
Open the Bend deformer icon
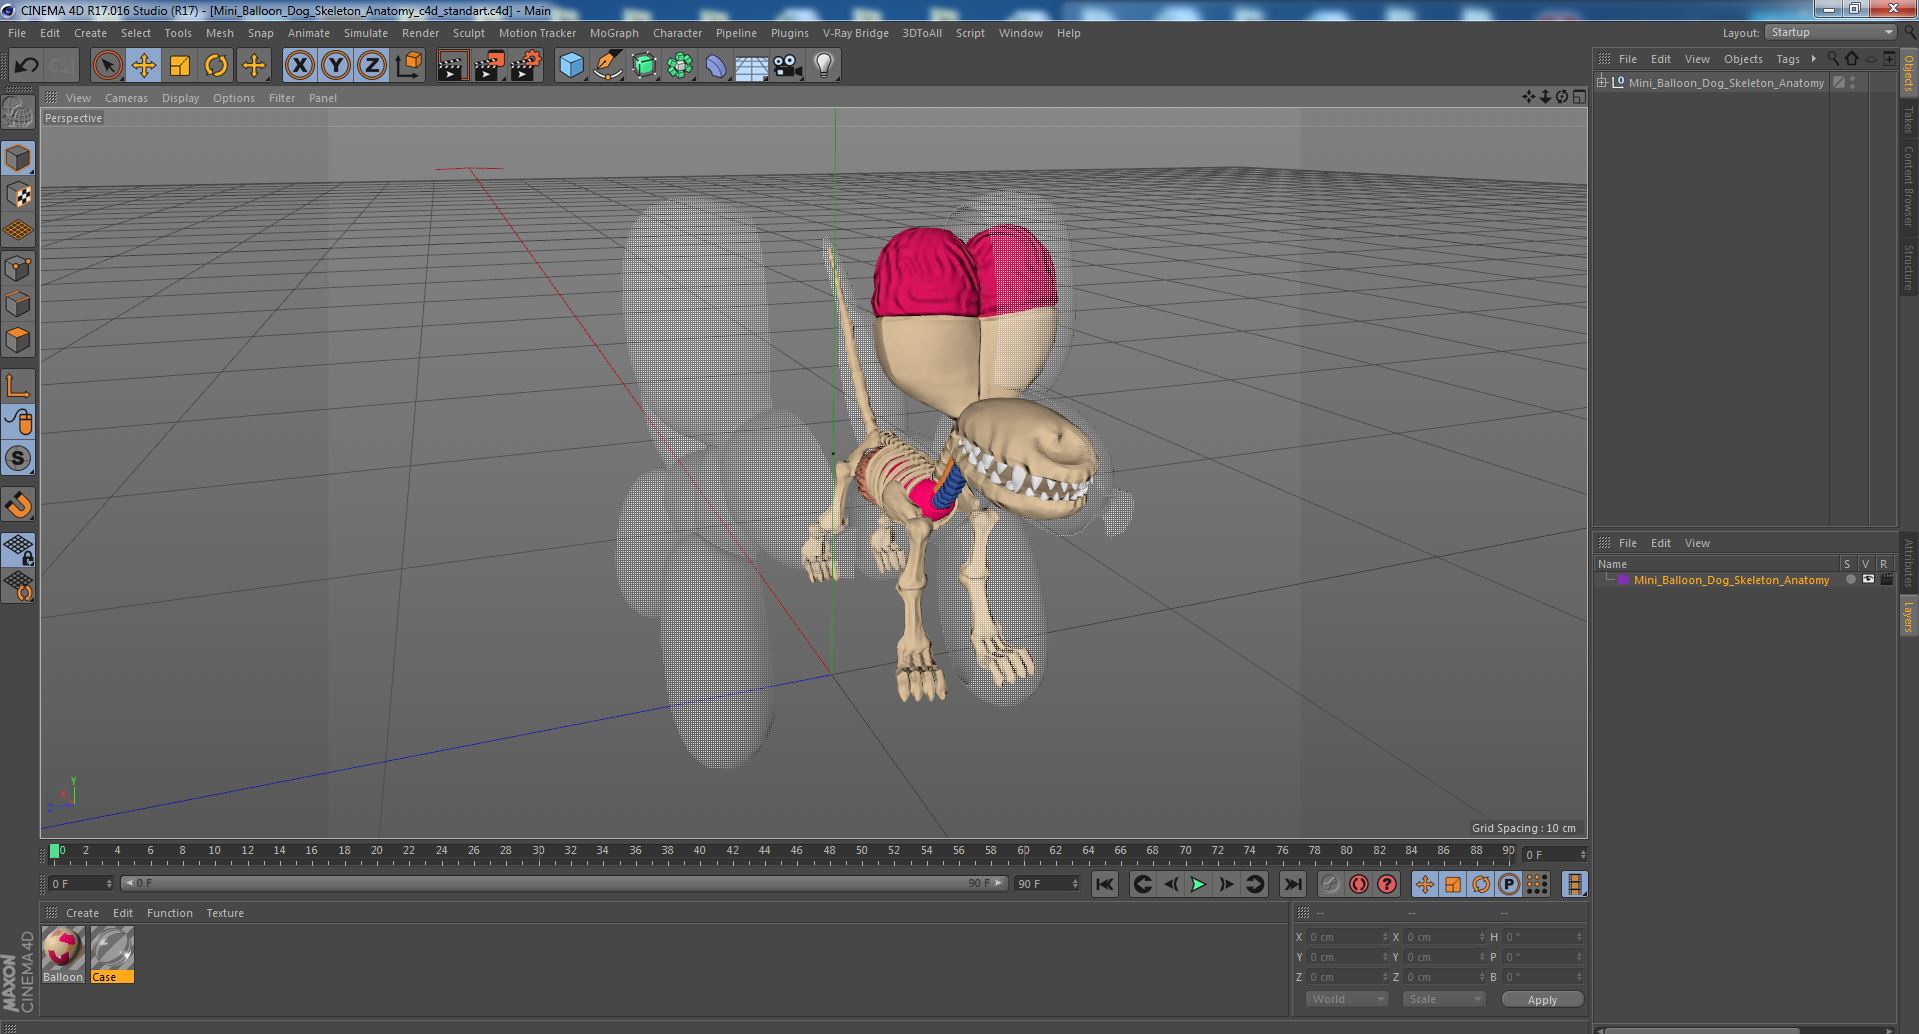tap(716, 66)
